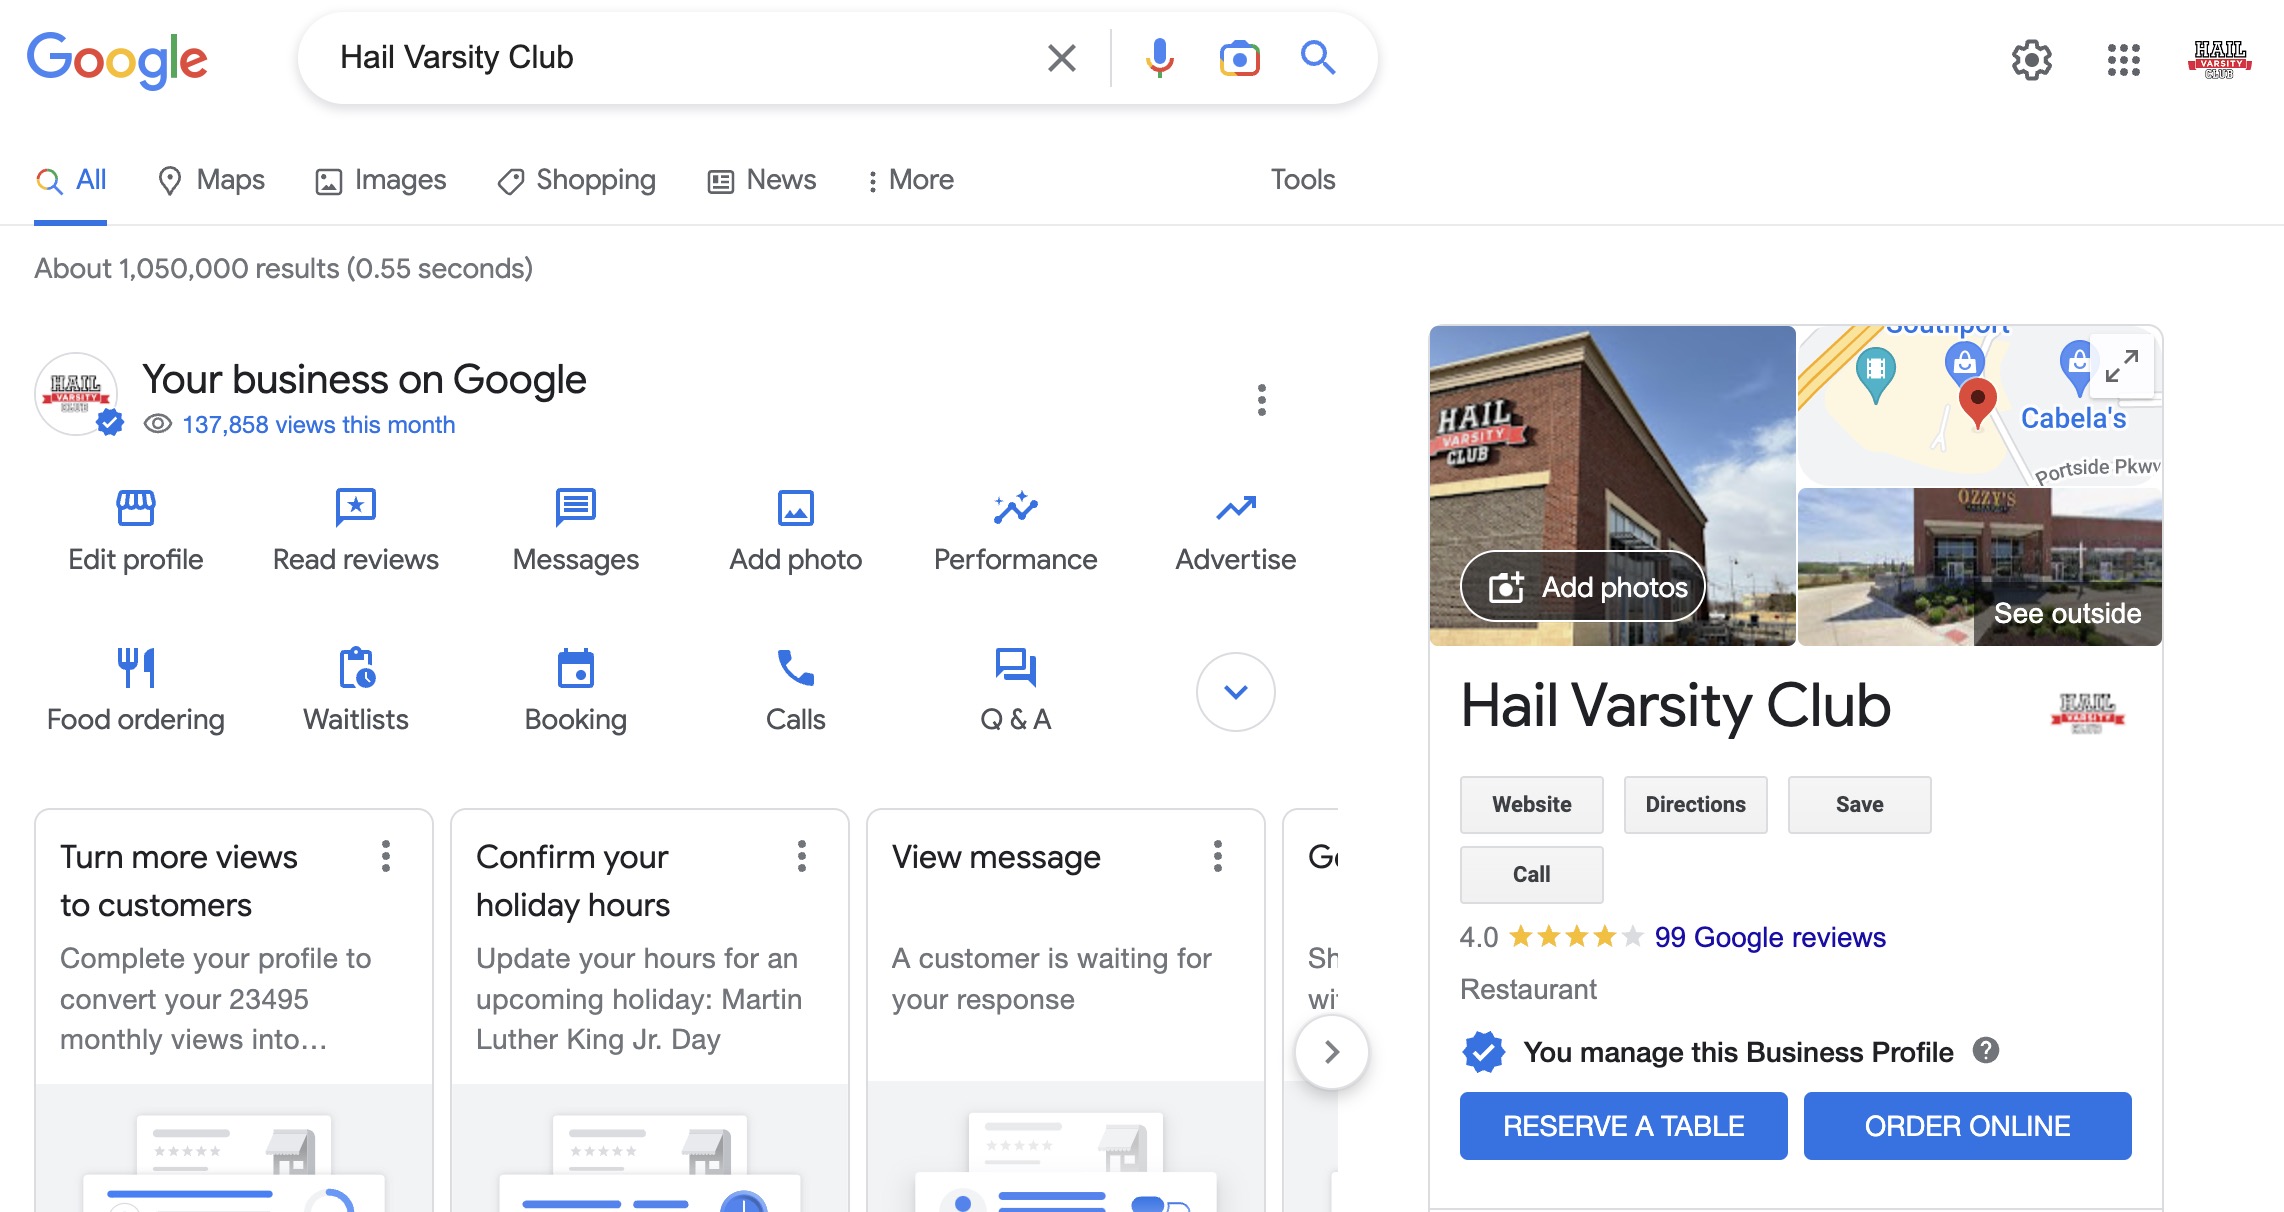Switch to the Maps tab
Image resolution: width=2284 pixels, height=1212 pixels.
(x=211, y=180)
